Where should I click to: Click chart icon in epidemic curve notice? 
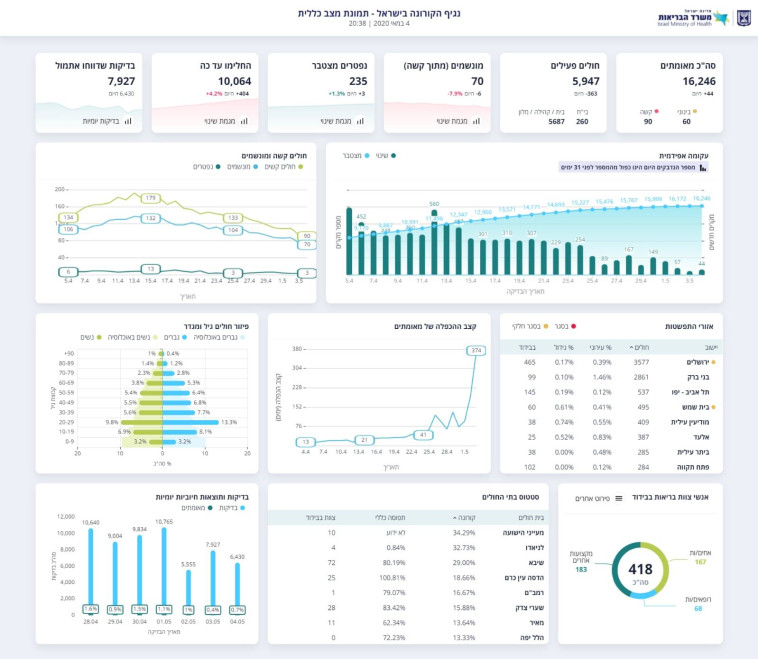click(x=702, y=168)
